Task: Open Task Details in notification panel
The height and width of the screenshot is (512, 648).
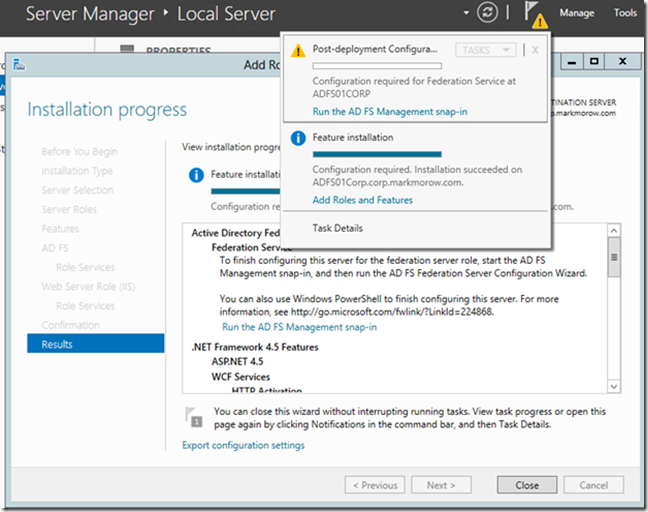Action: tap(337, 228)
